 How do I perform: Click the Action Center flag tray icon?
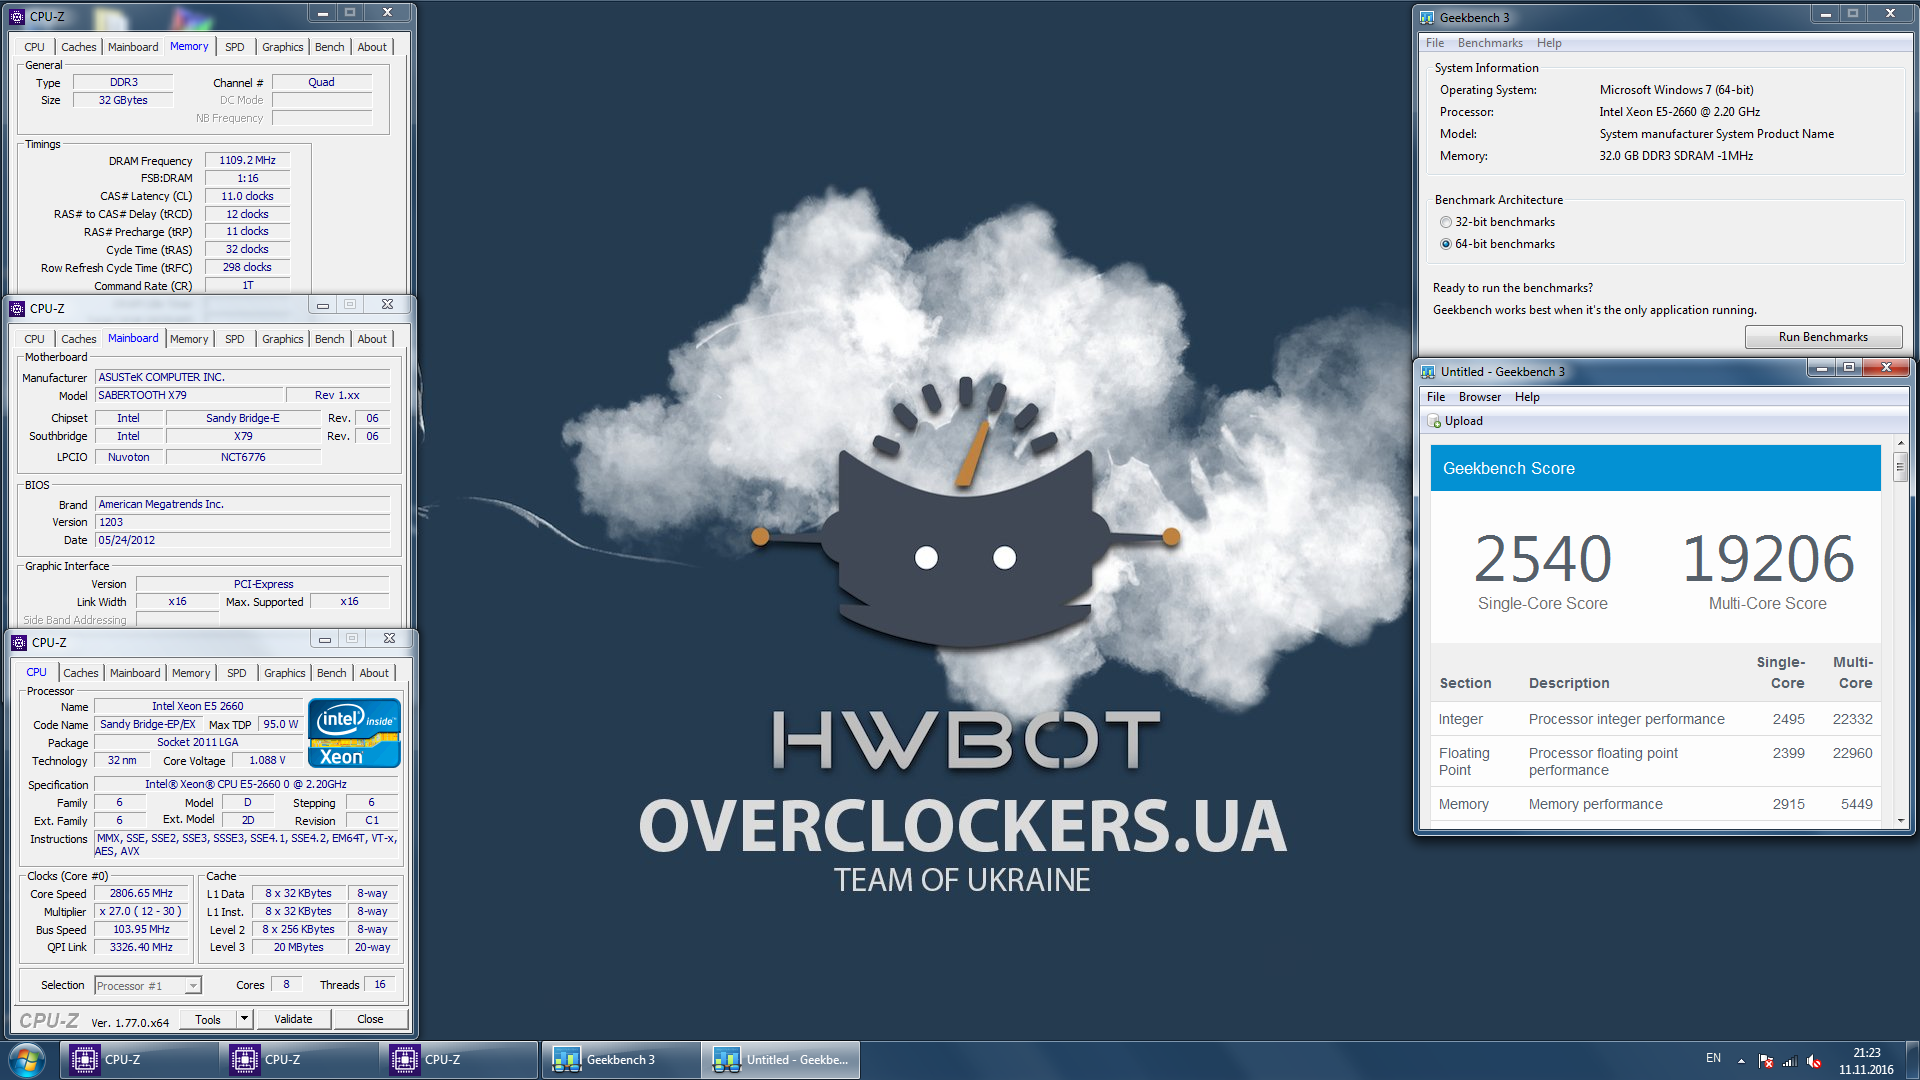[x=1766, y=1061]
